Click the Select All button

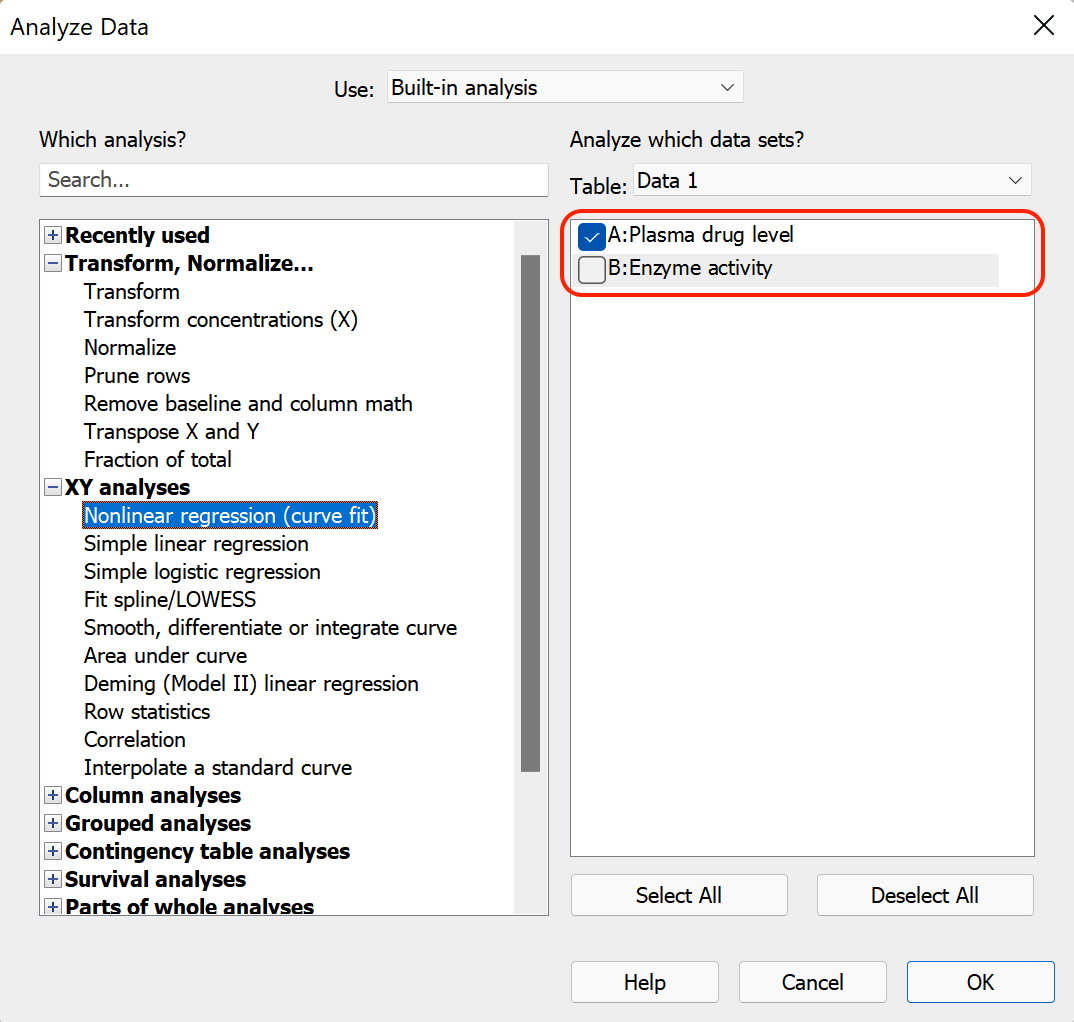coord(678,895)
